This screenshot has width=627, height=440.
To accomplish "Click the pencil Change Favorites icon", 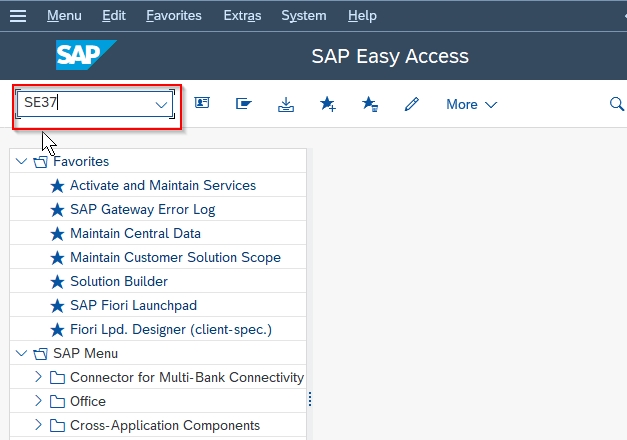I will click(x=411, y=104).
